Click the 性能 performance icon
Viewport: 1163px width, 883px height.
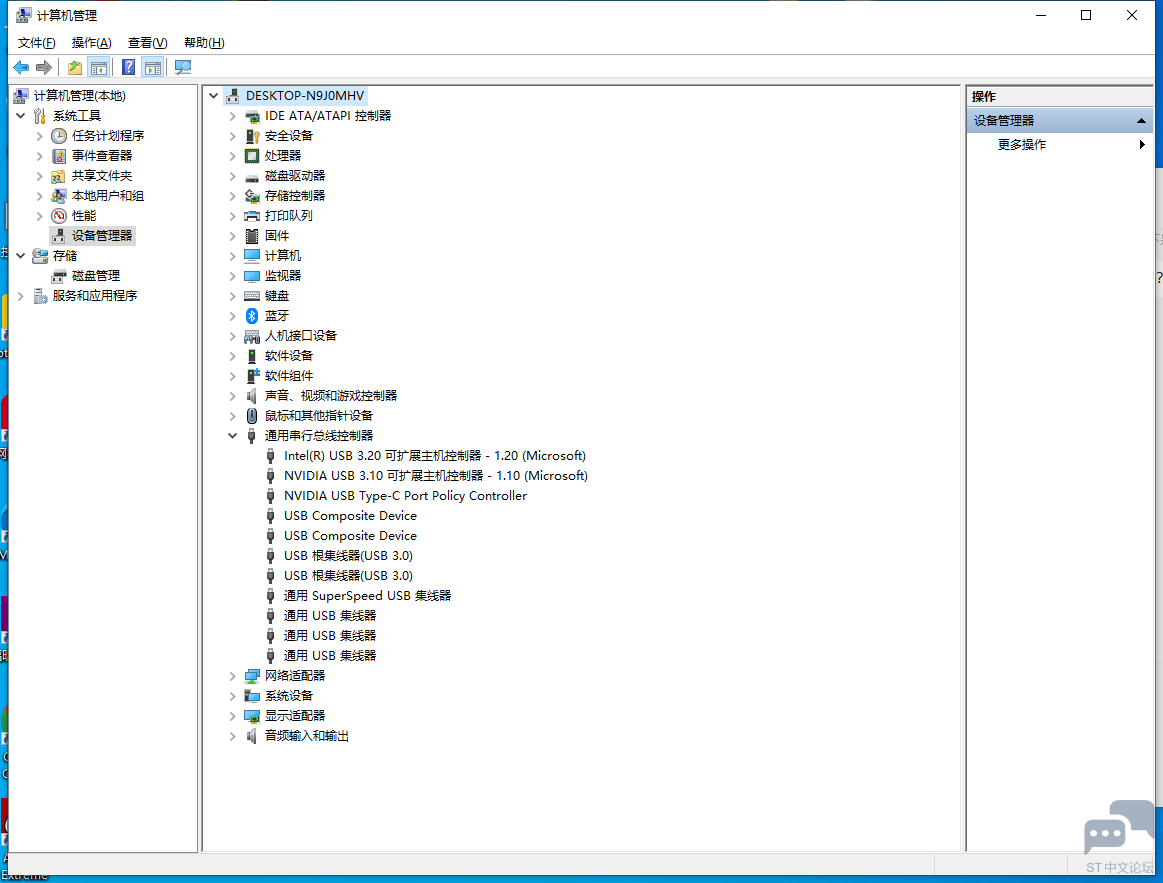point(59,216)
